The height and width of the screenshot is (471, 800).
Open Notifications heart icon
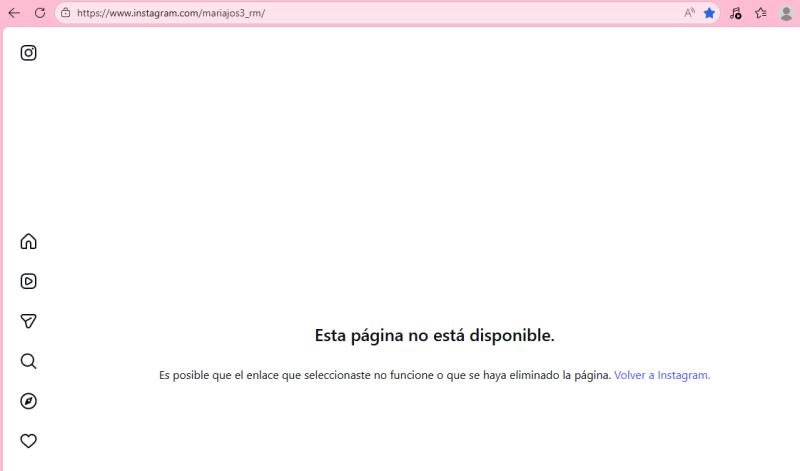click(x=29, y=441)
